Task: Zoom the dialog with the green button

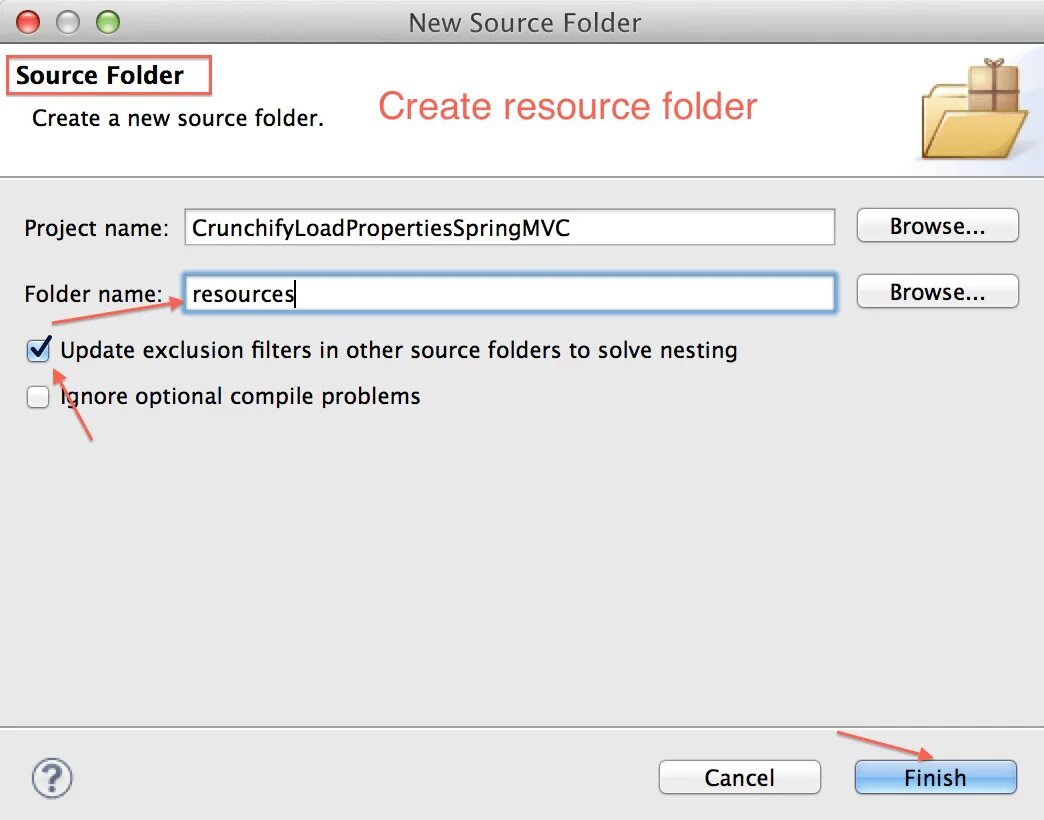Action: tap(107, 22)
